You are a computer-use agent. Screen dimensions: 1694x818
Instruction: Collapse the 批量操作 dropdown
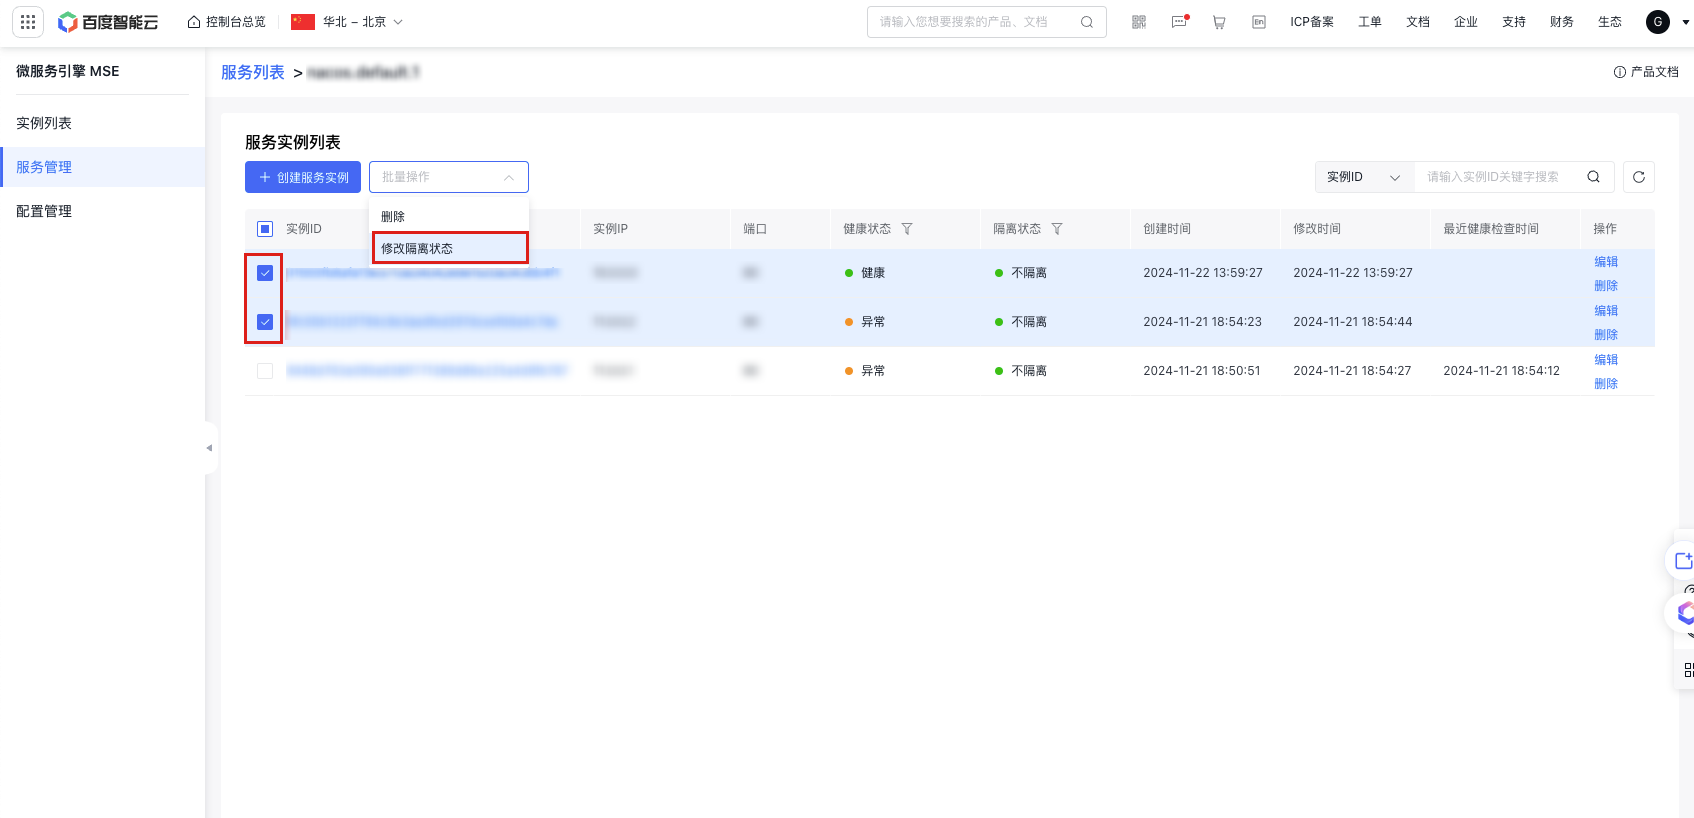coord(449,177)
